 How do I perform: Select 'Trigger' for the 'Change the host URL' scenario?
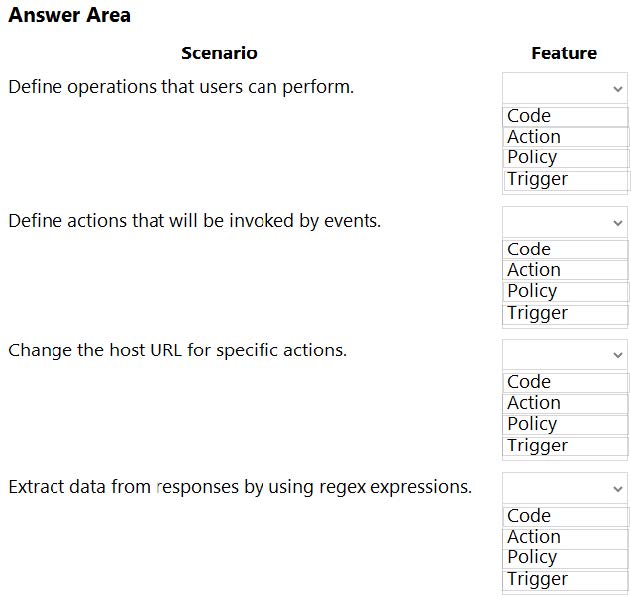pos(565,446)
